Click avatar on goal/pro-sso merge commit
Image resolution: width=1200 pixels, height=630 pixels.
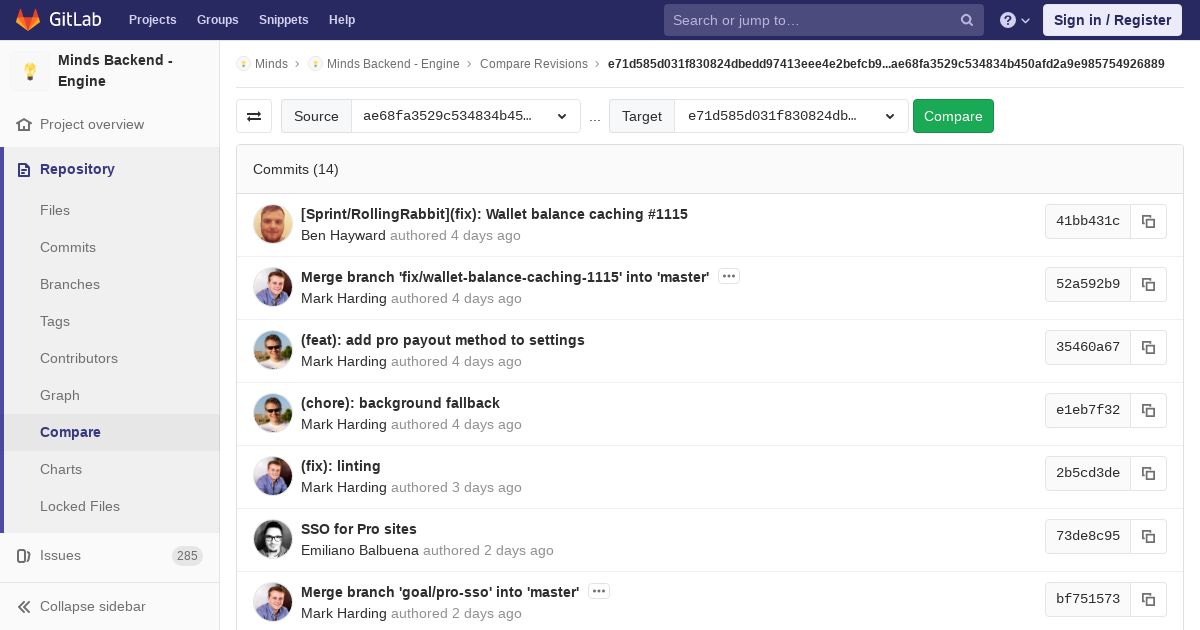(x=273, y=602)
